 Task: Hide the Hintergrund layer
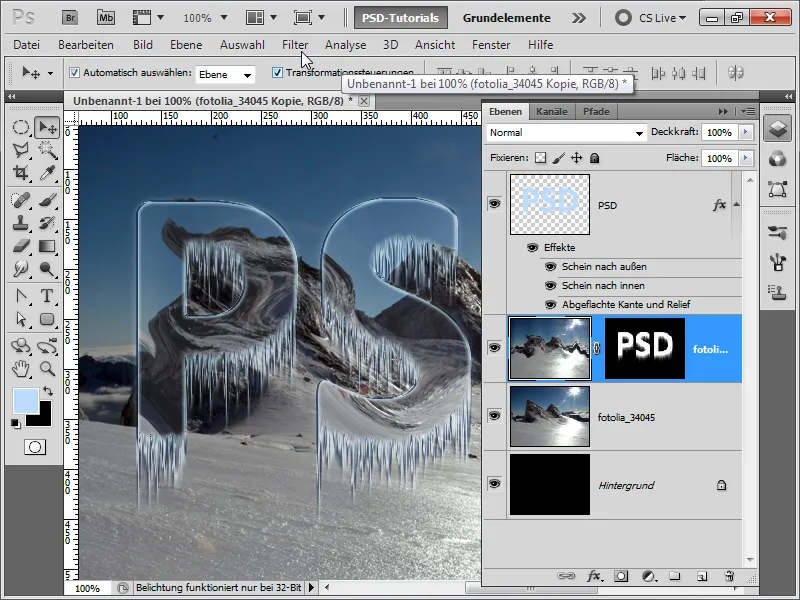pyautogui.click(x=494, y=484)
